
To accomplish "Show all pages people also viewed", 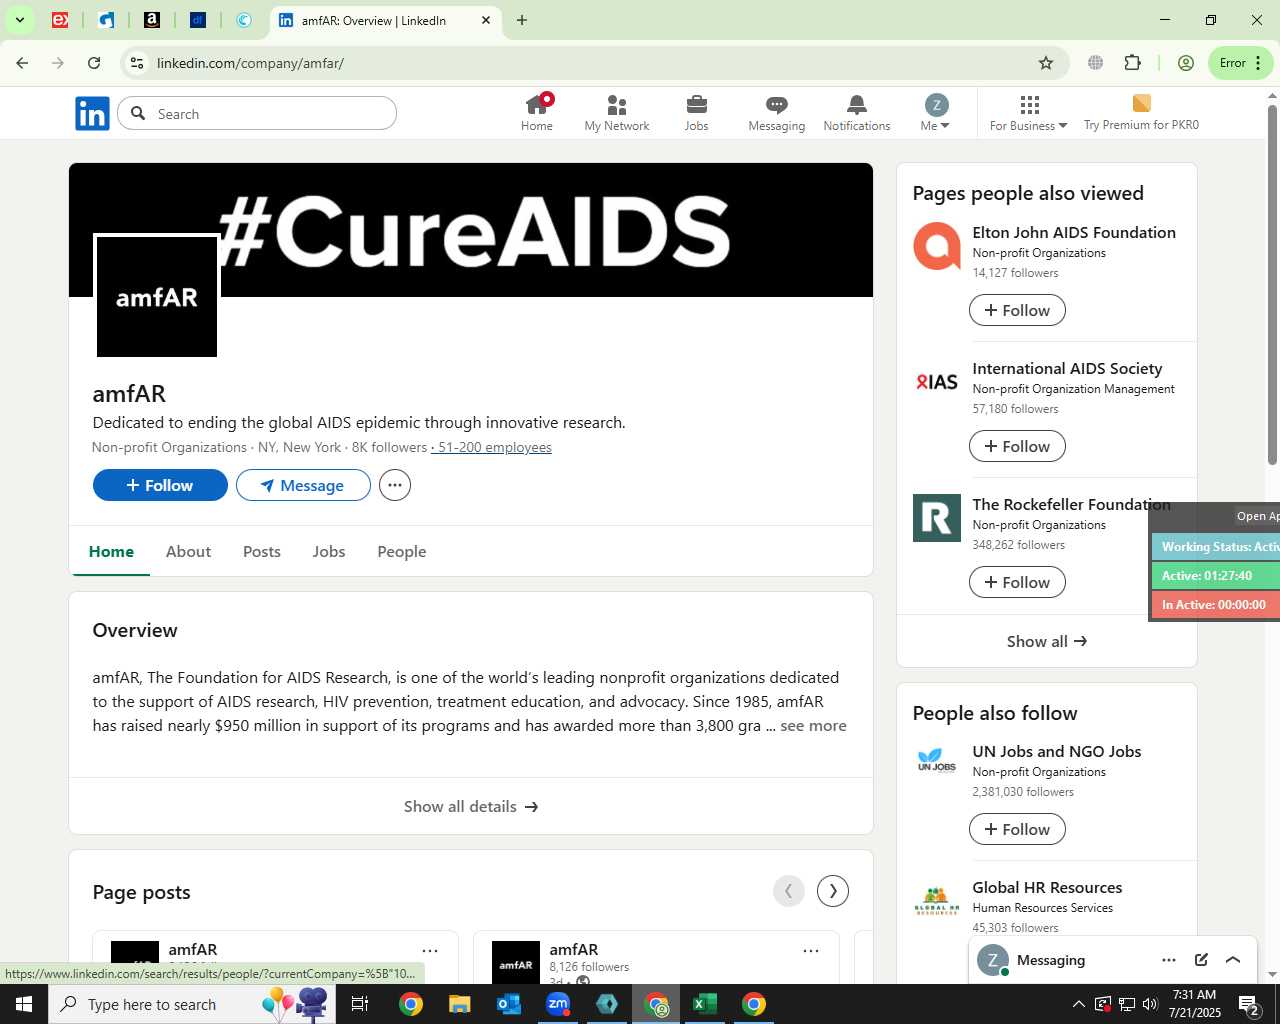I will (x=1047, y=641).
